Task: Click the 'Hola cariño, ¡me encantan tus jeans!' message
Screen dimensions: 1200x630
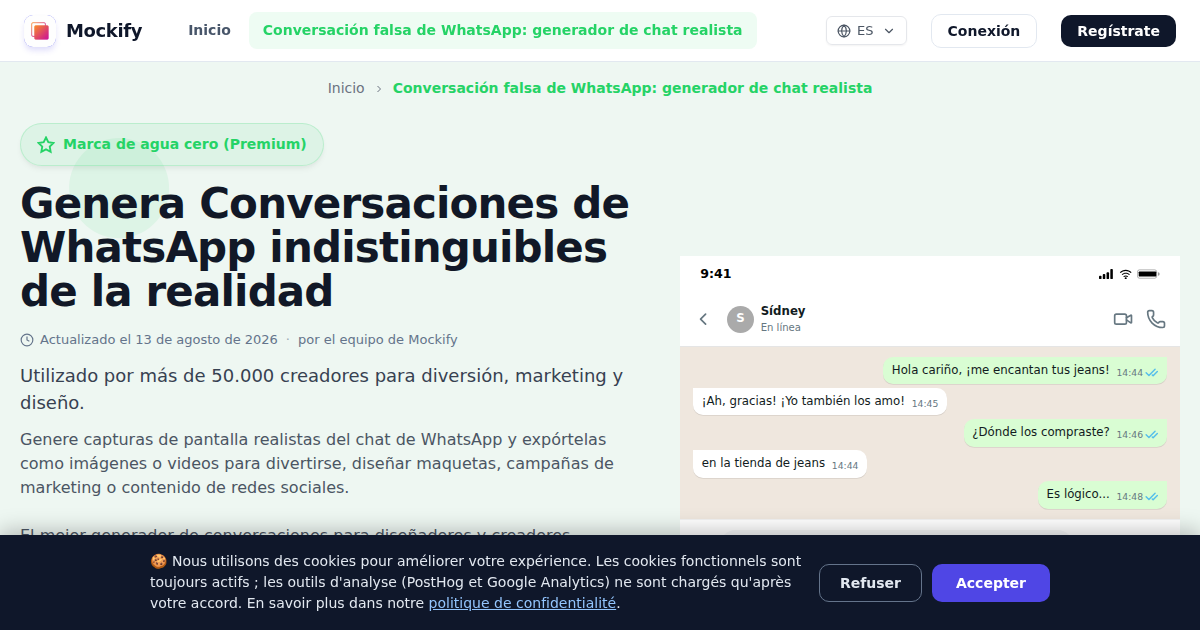Action: point(1025,370)
